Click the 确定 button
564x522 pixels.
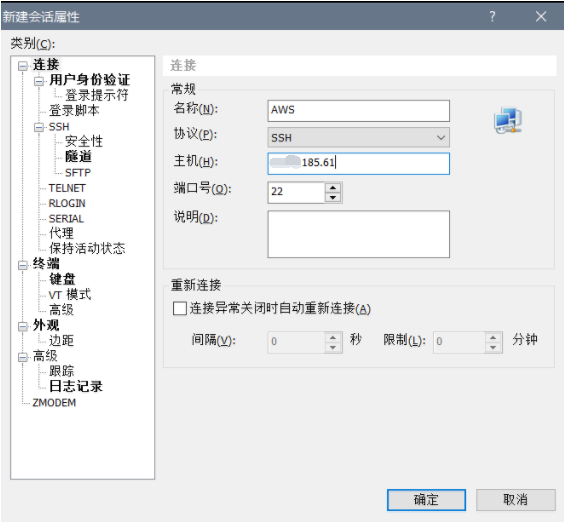point(426,500)
